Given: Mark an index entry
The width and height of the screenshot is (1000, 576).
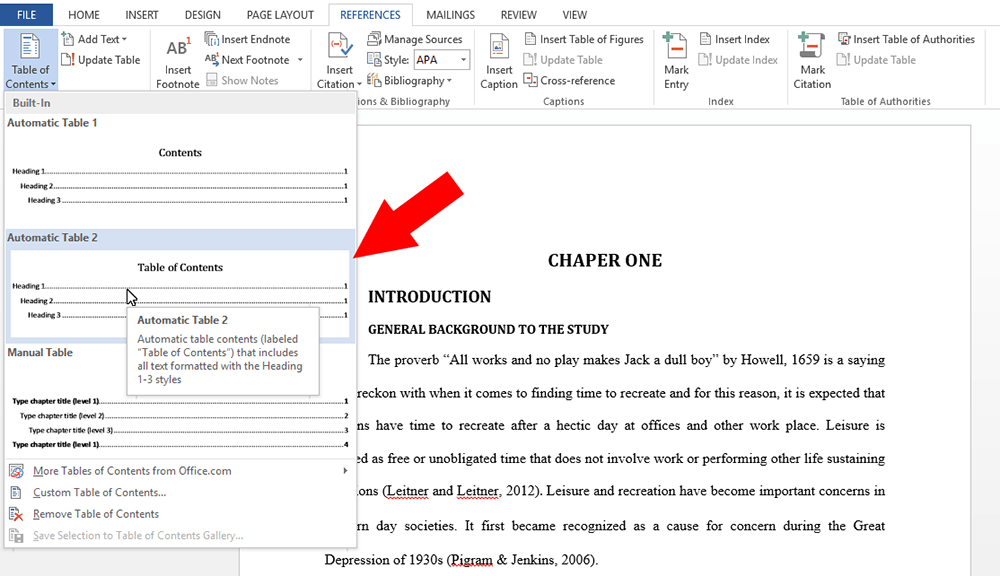Looking at the screenshot, I should 676,60.
